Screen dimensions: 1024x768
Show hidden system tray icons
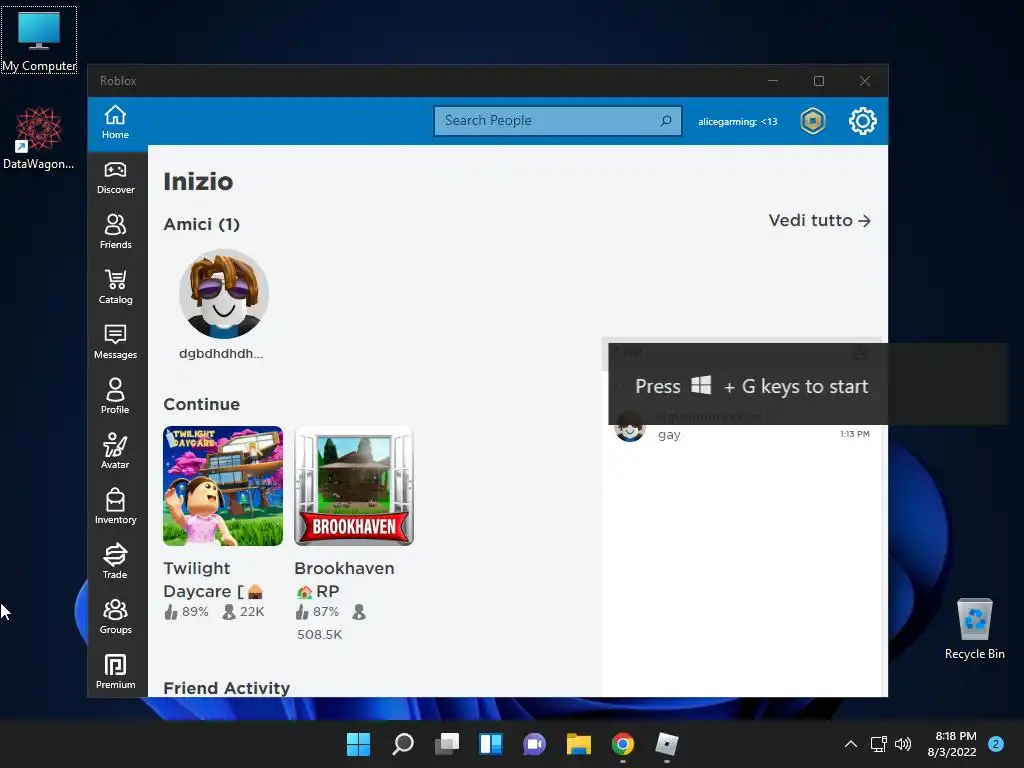851,744
